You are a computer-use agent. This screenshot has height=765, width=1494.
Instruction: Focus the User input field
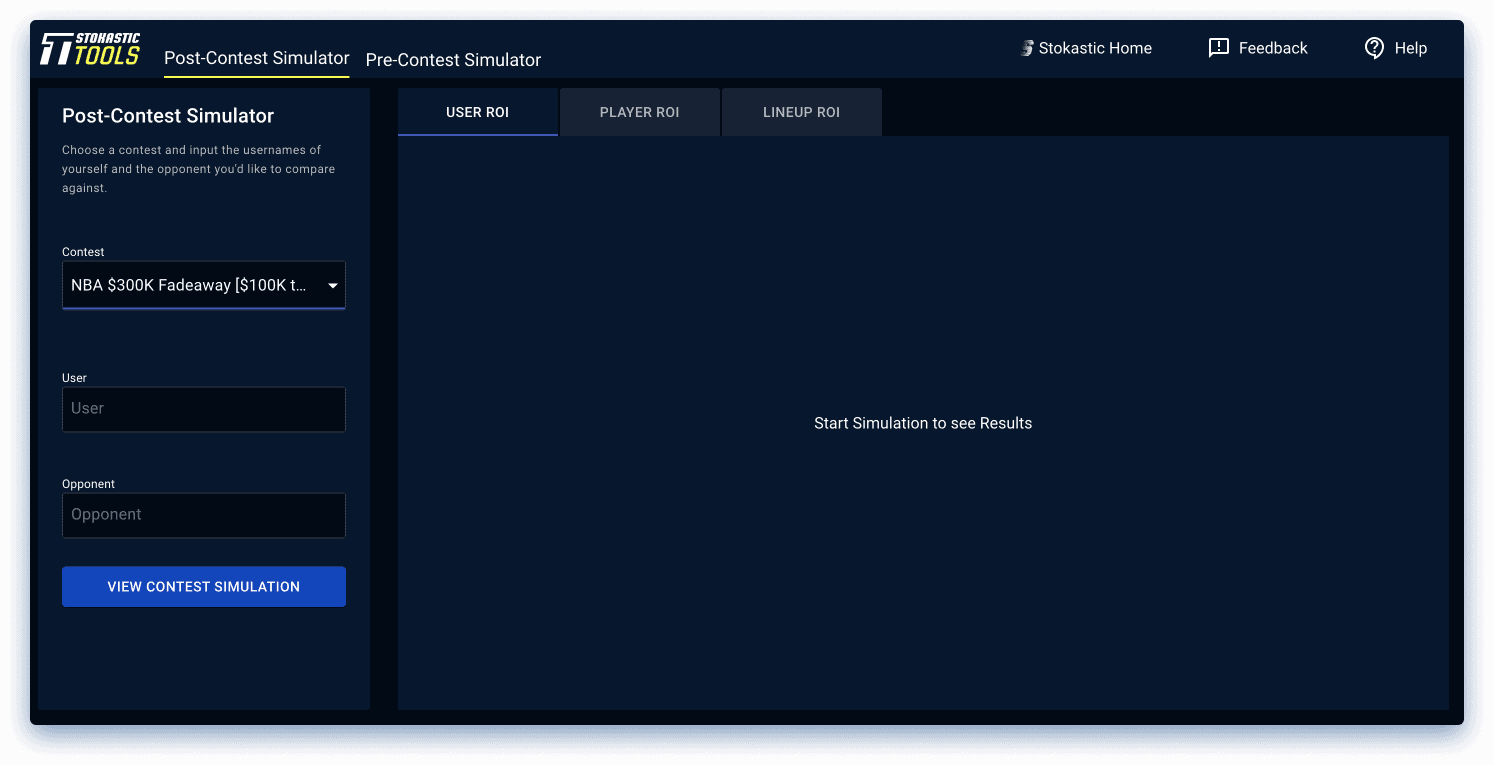pyautogui.click(x=204, y=409)
